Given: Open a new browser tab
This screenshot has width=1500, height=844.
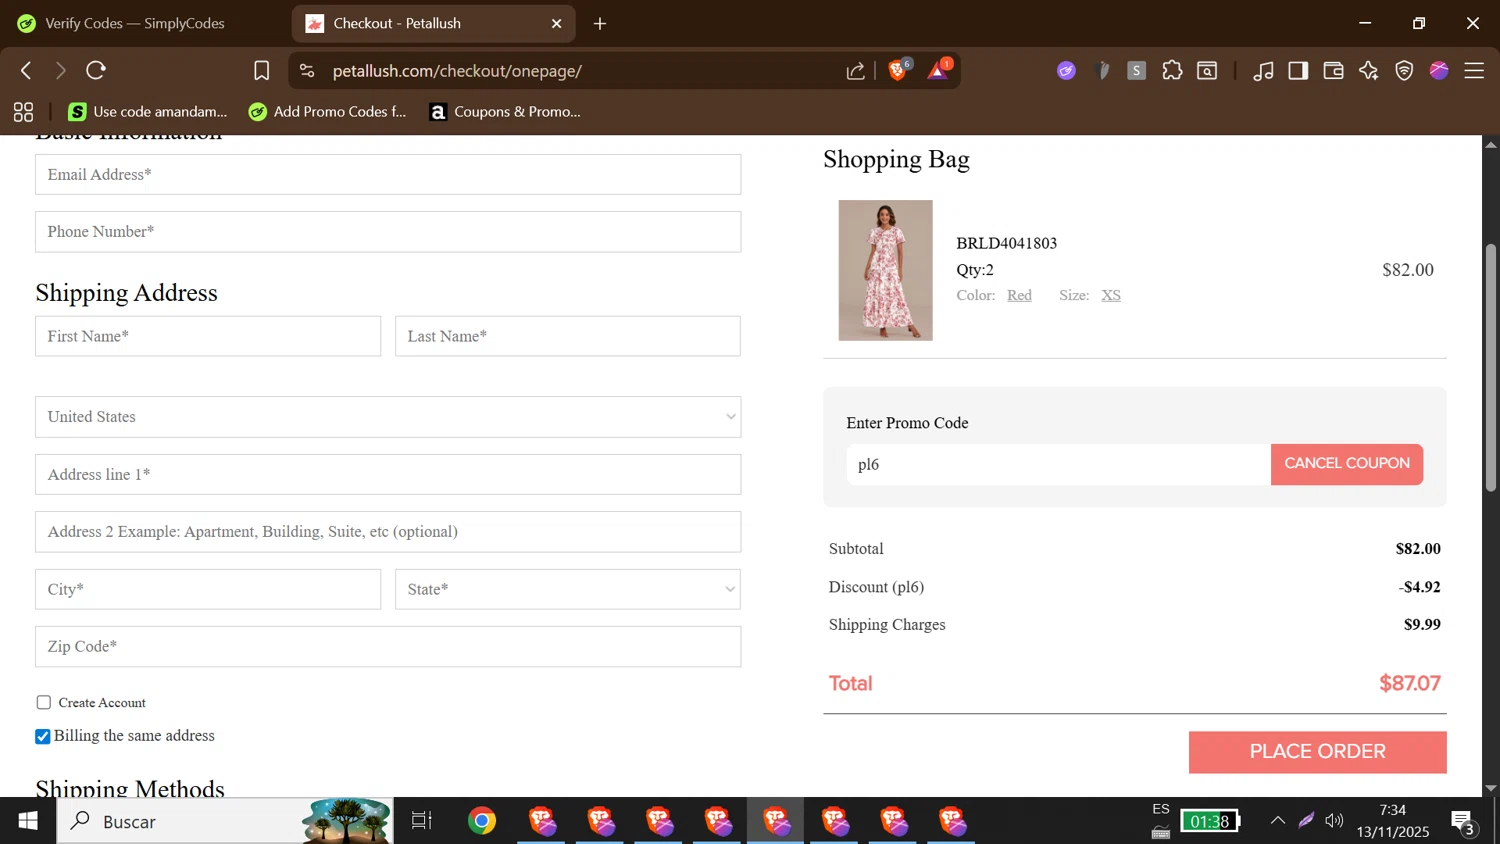Looking at the screenshot, I should pyautogui.click(x=600, y=24).
